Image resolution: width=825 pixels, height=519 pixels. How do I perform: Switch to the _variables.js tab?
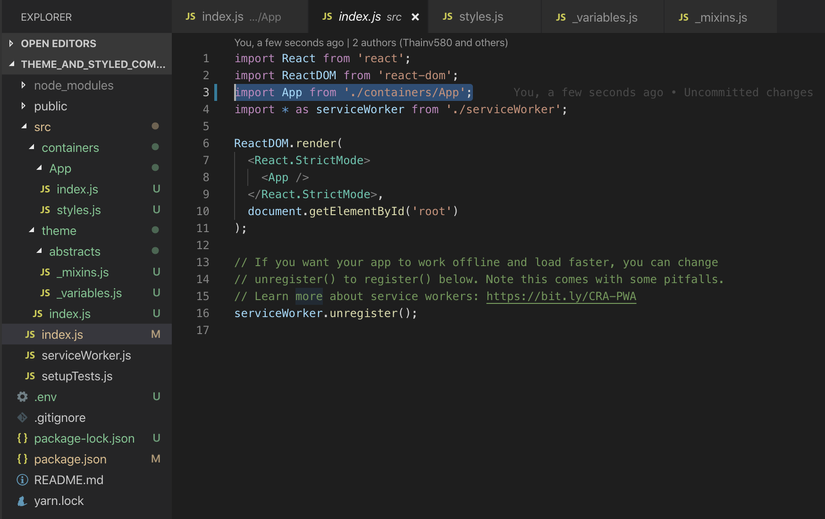(x=604, y=17)
